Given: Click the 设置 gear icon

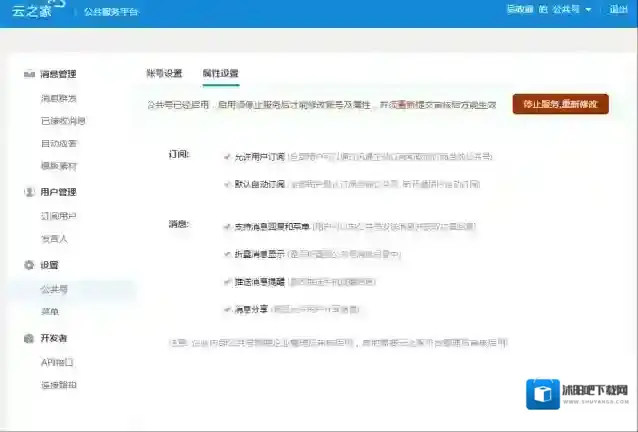Looking at the screenshot, I should tap(29, 265).
